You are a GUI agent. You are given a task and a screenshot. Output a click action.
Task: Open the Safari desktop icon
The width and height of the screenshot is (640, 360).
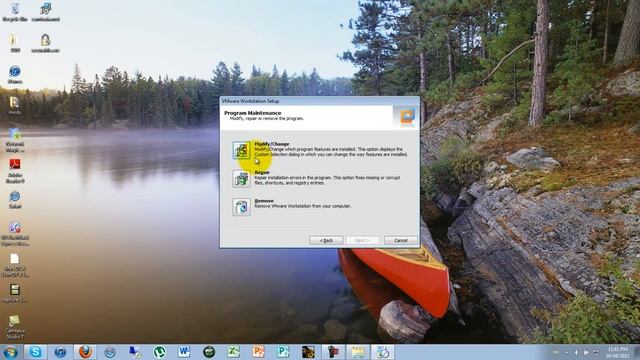(15, 200)
